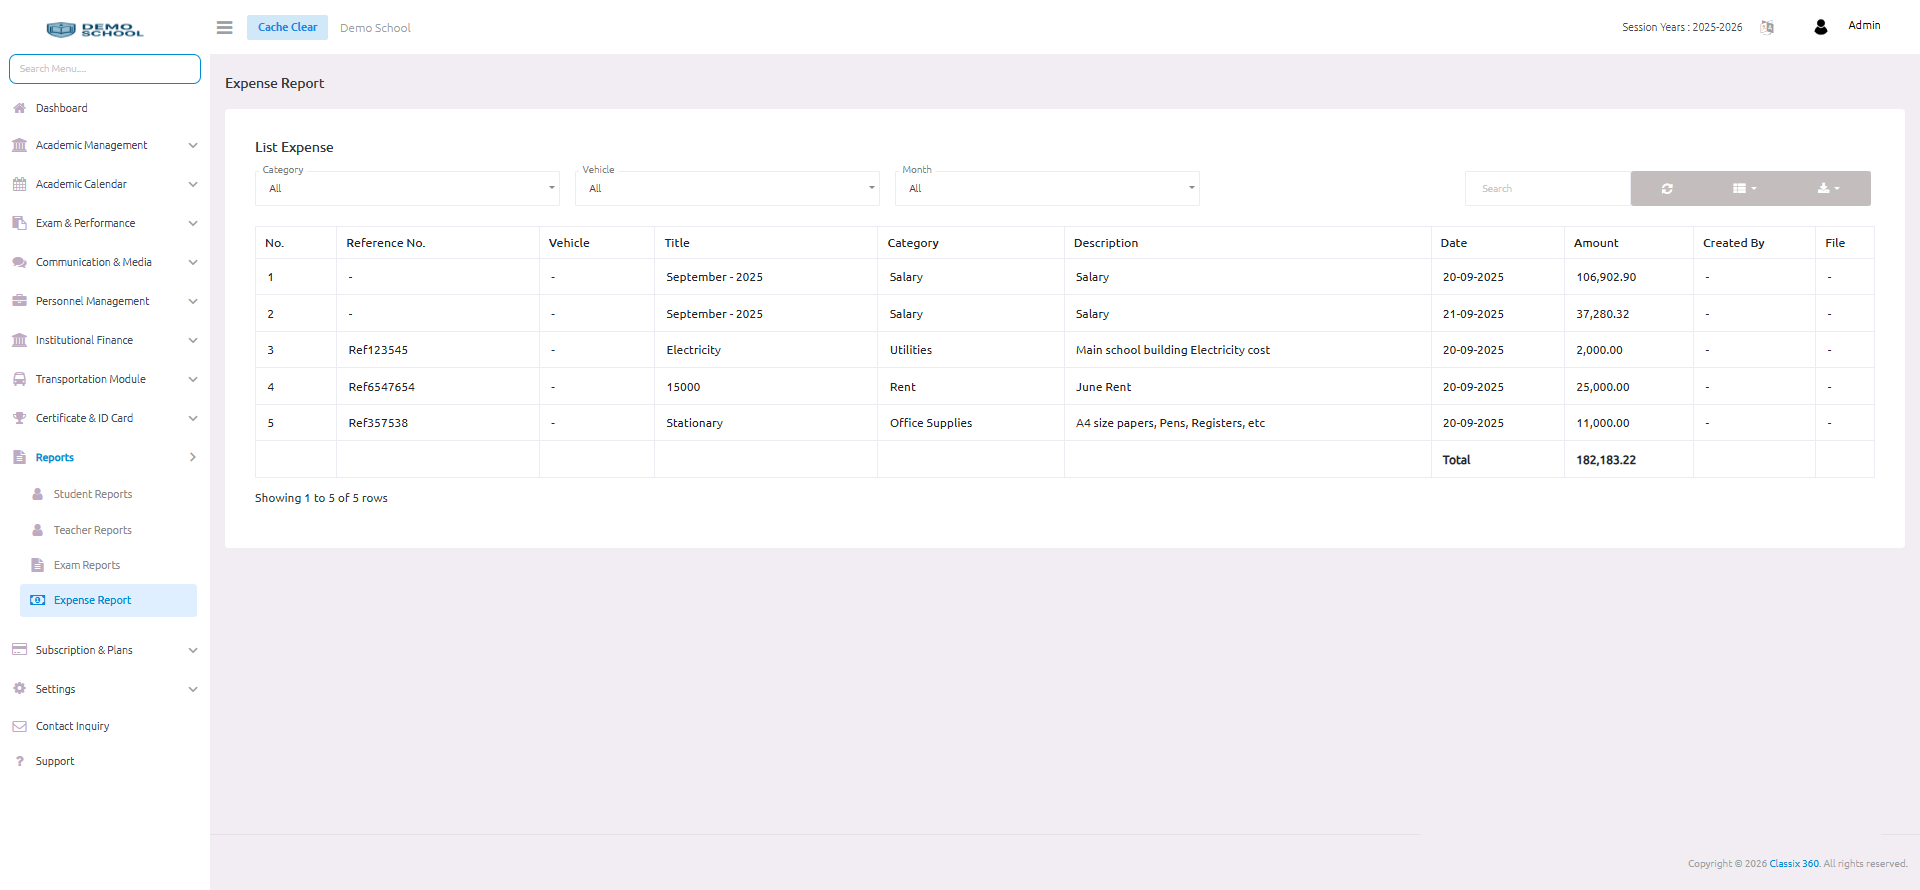Focus the table Search input field
Screen dimensions: 1920x890
point(1548,188)
